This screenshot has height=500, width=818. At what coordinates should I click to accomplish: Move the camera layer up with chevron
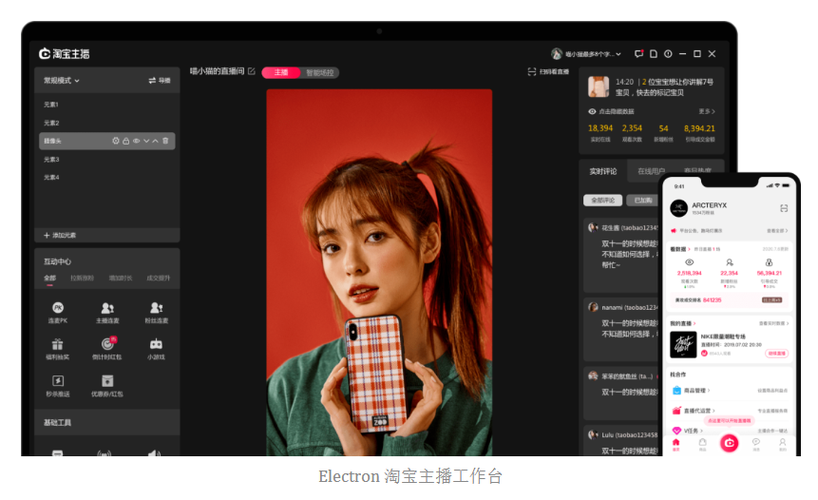pos(155,141)
